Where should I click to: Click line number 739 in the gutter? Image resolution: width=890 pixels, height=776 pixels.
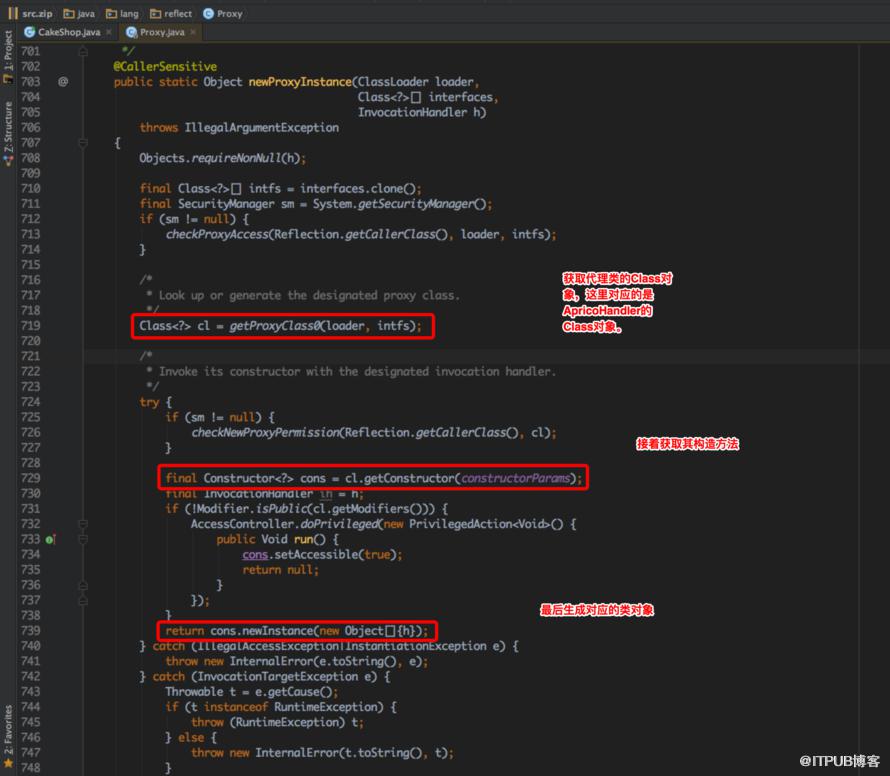(x=31, y=631)
